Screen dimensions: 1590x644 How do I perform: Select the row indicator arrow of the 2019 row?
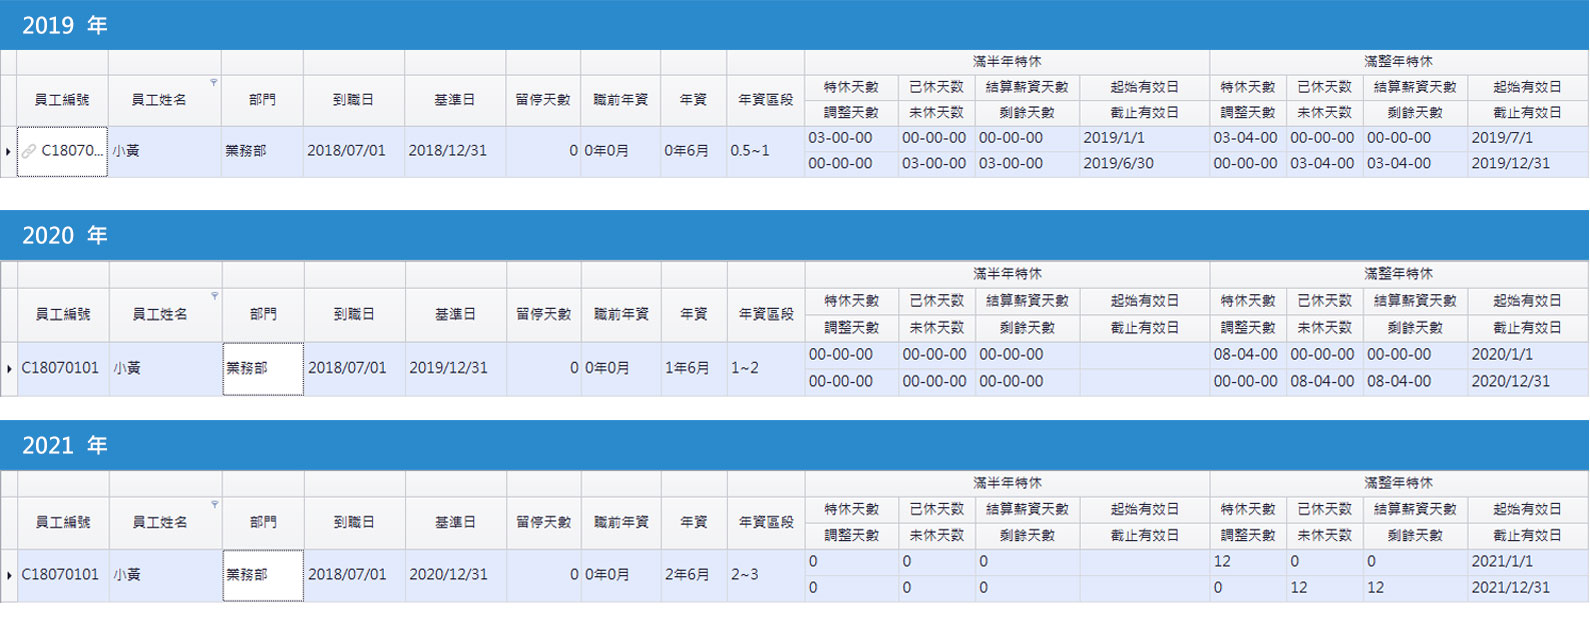tap(8, 152)
